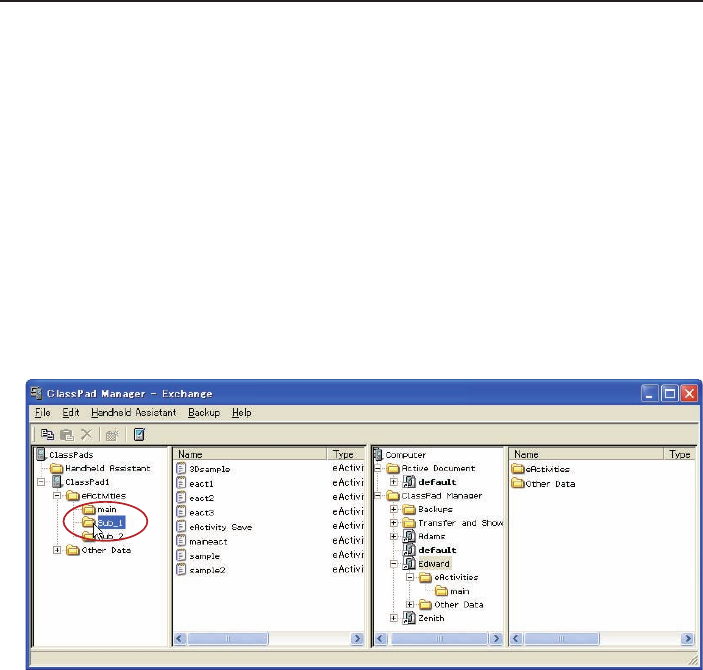Viewport: 703px width, 670px height.
Task: Click the eact3 file icon
Action: pos(181,512)
